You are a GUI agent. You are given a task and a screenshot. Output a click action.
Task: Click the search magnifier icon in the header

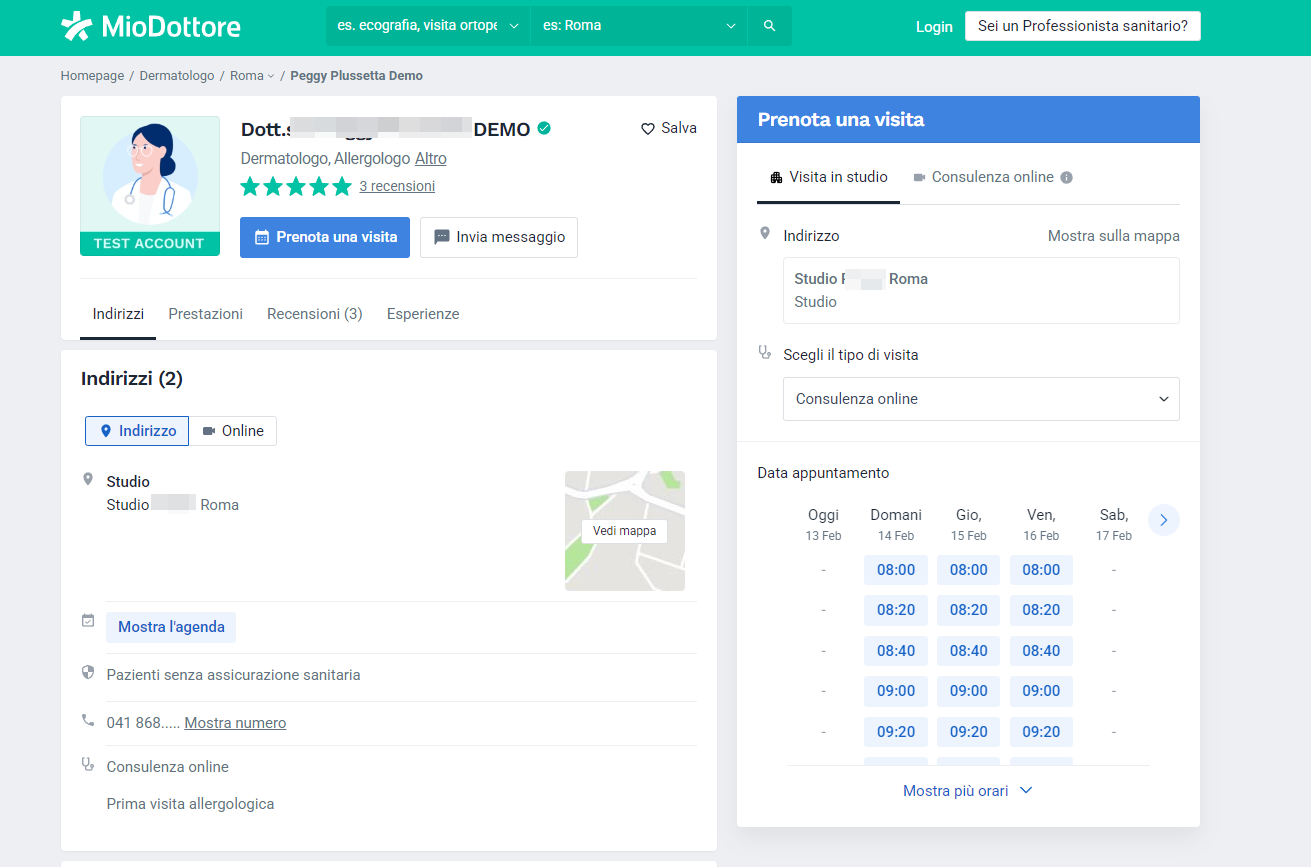click(769, 25)
